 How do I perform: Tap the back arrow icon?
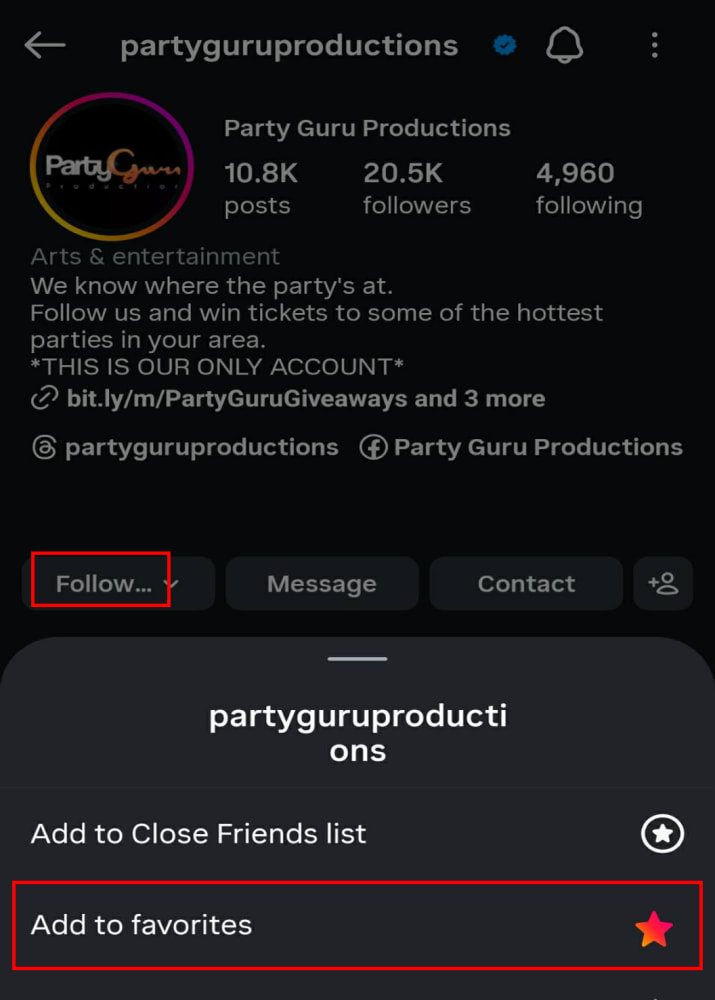(45, 45)
